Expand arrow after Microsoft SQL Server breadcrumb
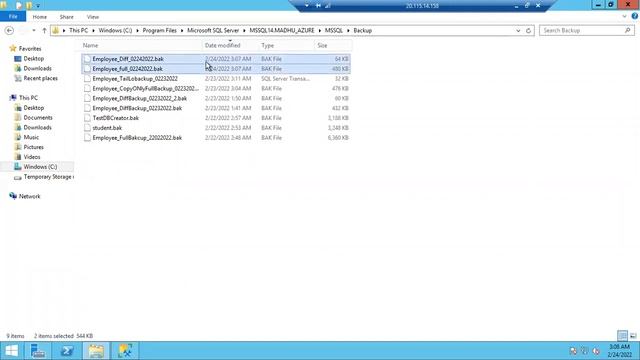The image size is (640, 360). point(244,31)
